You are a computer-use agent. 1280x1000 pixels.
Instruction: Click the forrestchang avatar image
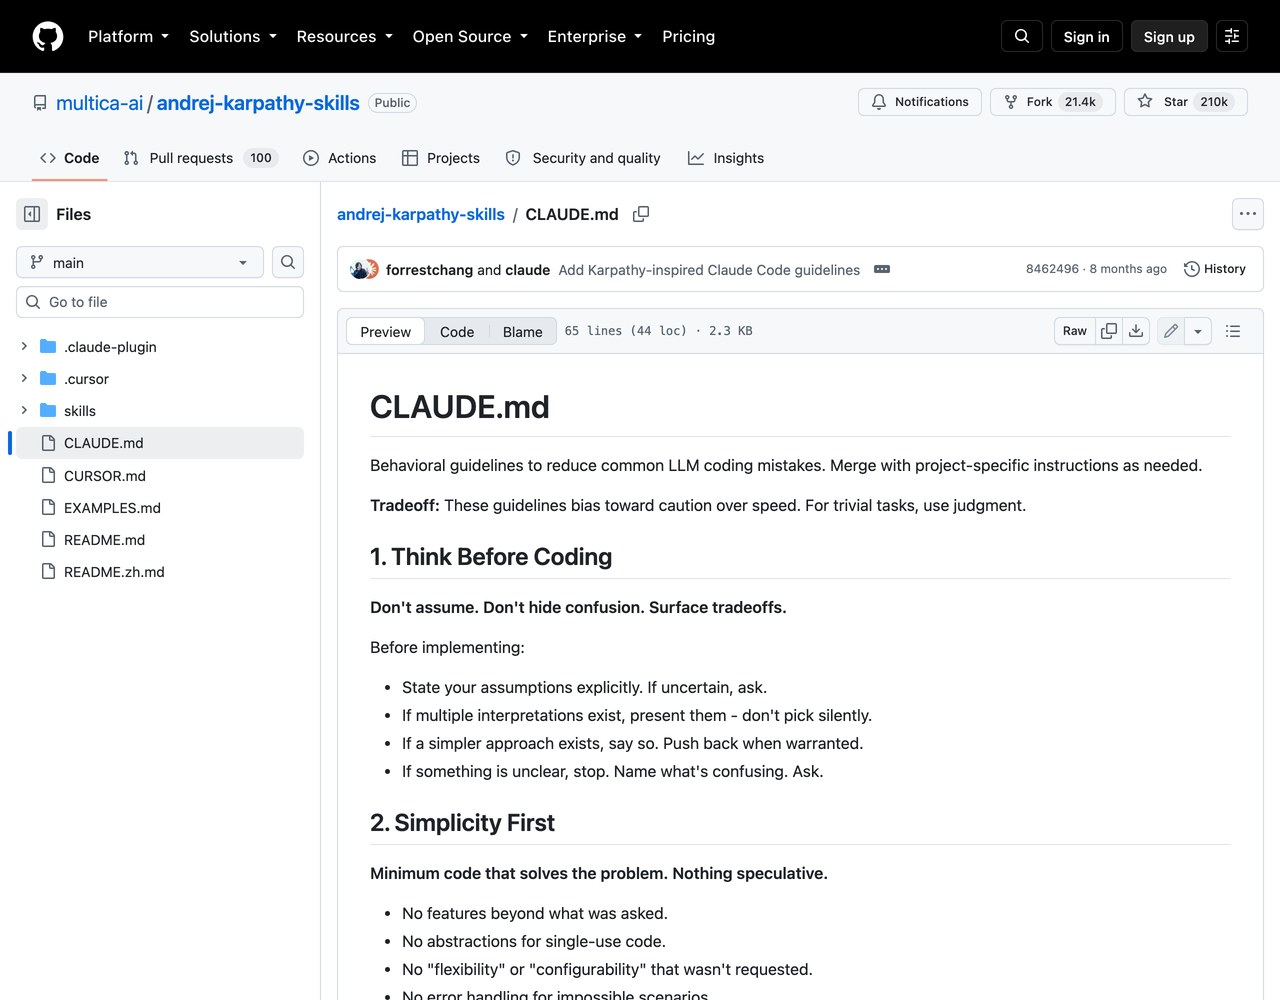coord(358,269)
